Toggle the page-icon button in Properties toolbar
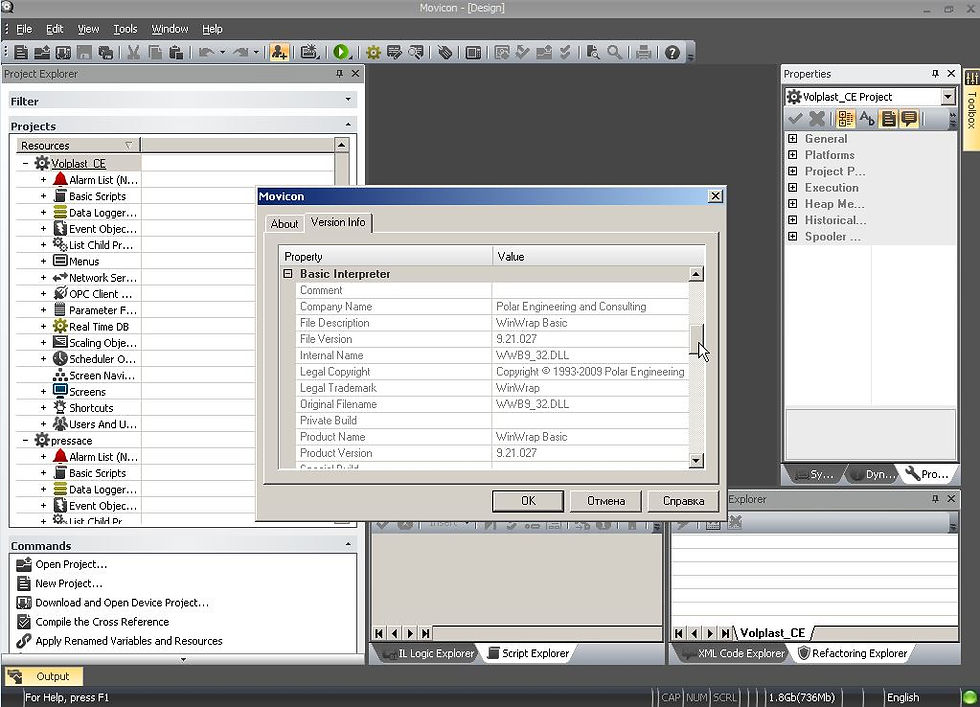The image size is (980, 707). coord(888,118)
